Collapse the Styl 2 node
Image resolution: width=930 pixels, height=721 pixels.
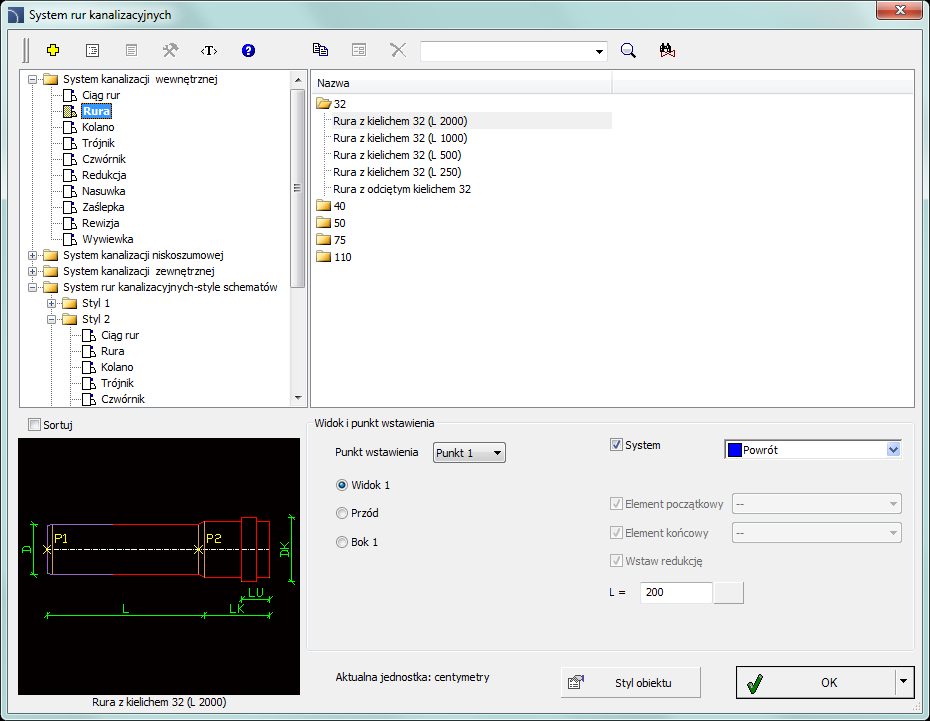52,319
